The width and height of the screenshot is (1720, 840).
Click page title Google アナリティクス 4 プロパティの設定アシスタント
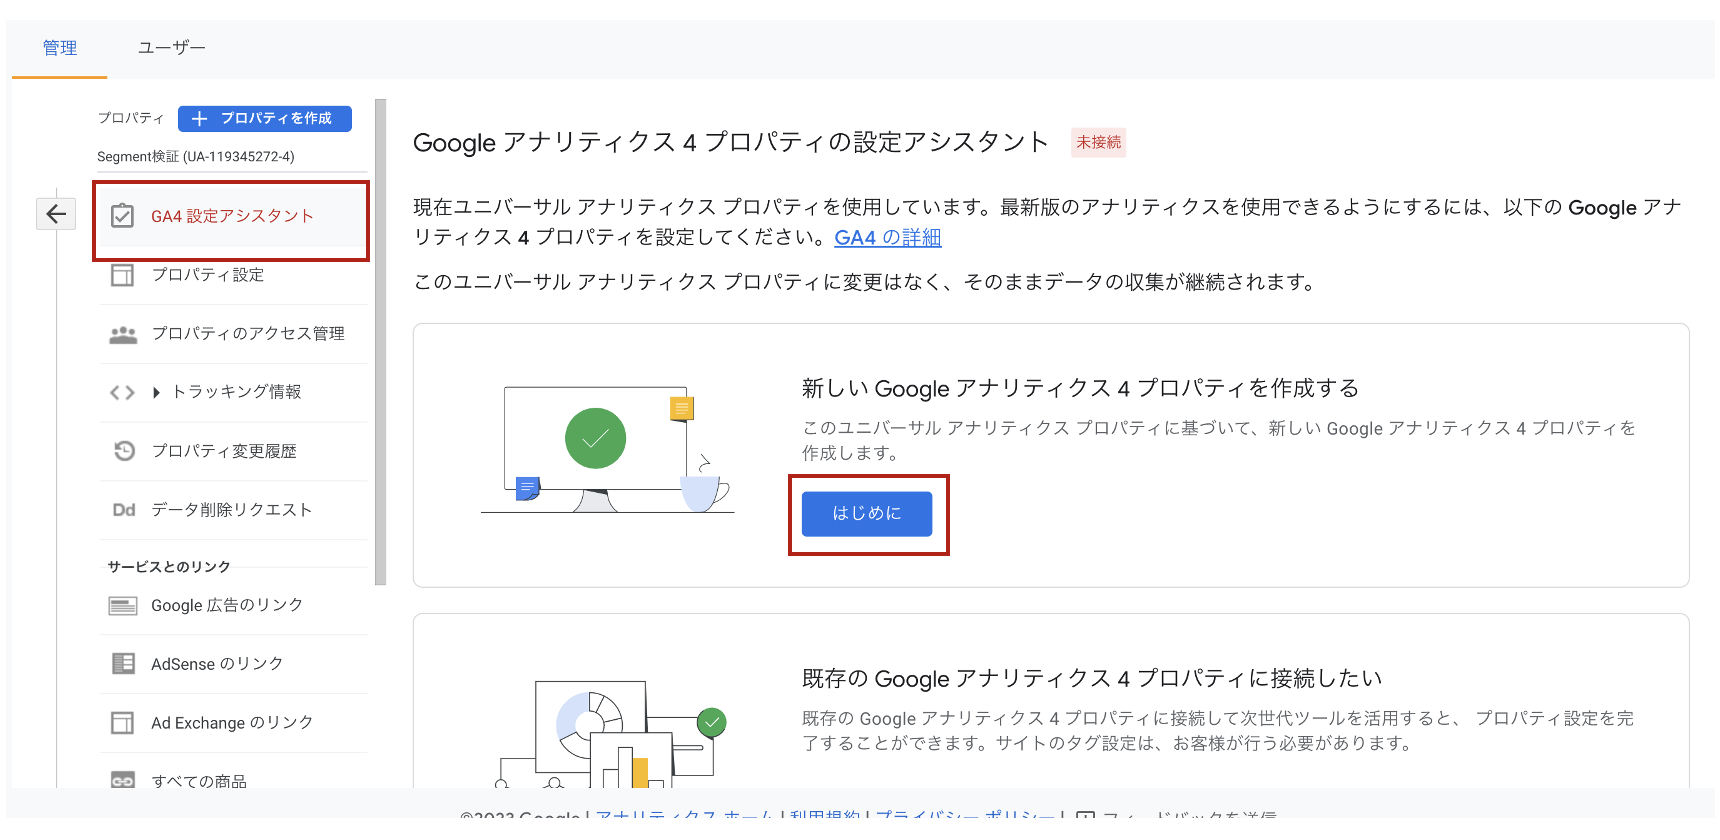(731, 142)
